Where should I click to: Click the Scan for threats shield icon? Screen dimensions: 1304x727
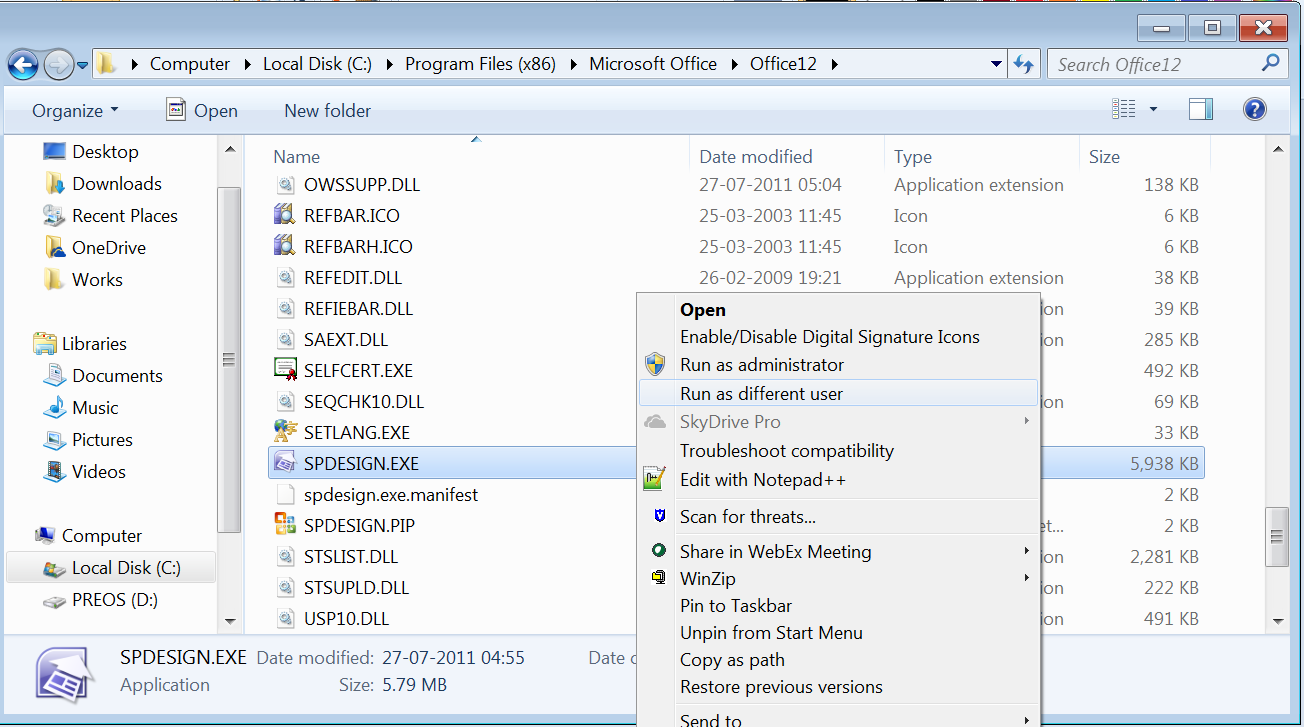tap(659, 516)
